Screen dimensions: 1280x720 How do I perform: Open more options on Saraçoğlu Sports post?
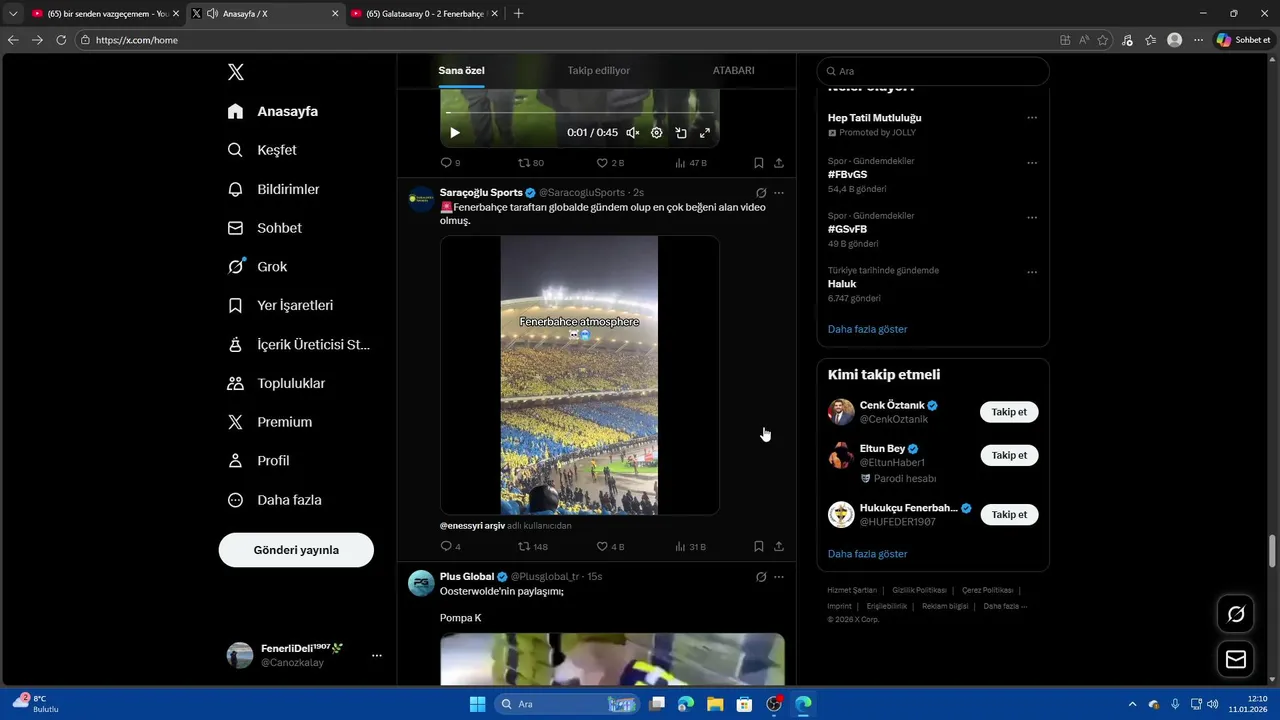coord(779,193)
